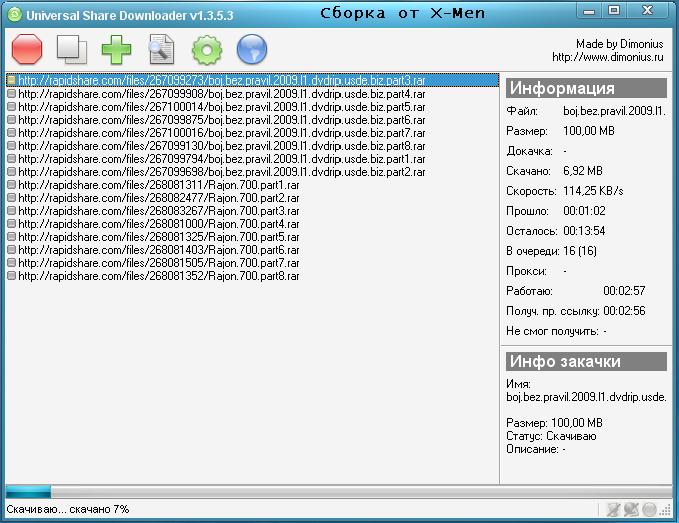
Task: Click the Прошло time 00:01:02
Action: coord(584,211)
